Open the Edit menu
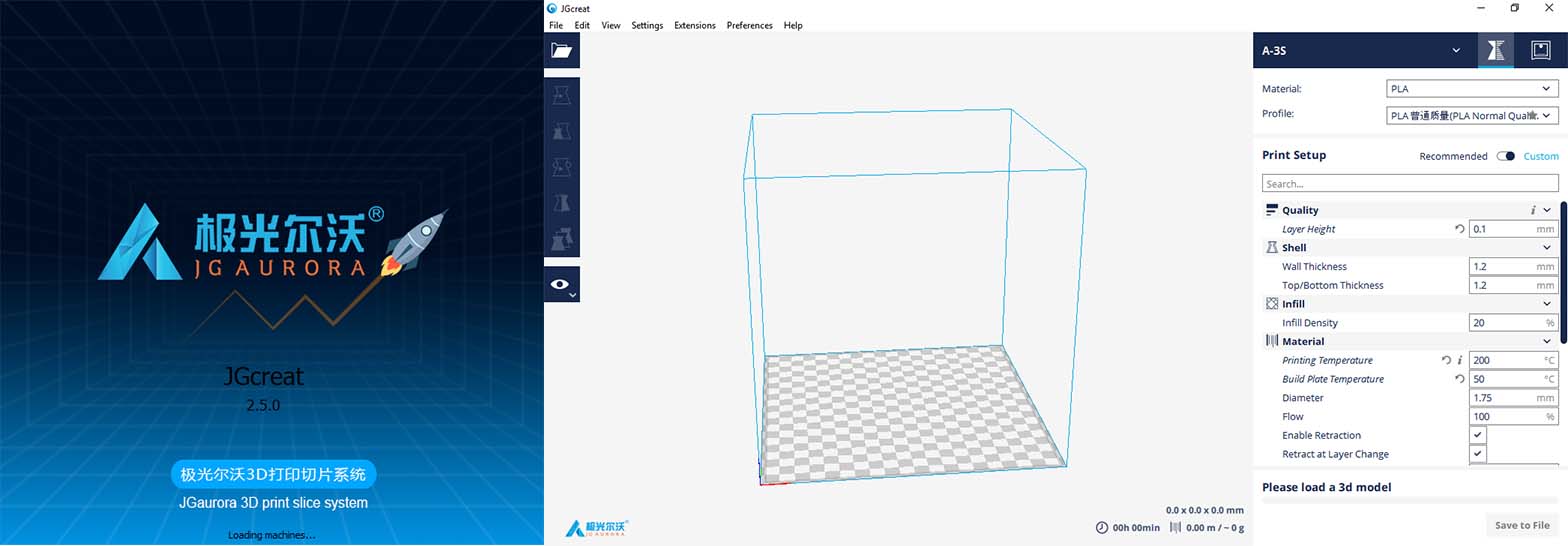Image resolution: width=1568 pixels, height=546 pixels. click(x=582, y=25)
